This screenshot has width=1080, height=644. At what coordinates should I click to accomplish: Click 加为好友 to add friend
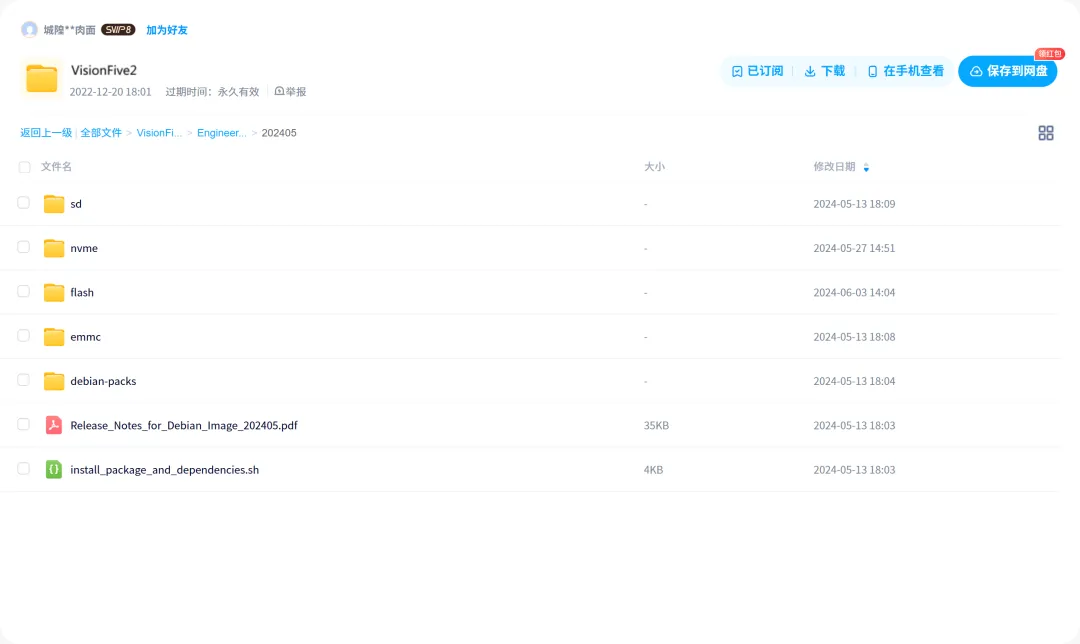tap(167, 30)
